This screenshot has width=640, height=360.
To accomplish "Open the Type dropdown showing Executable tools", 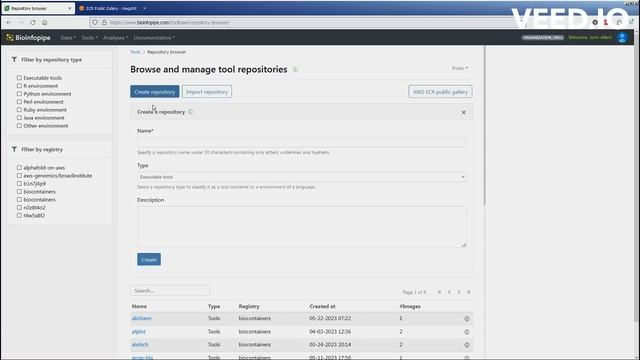I will 302,177.
